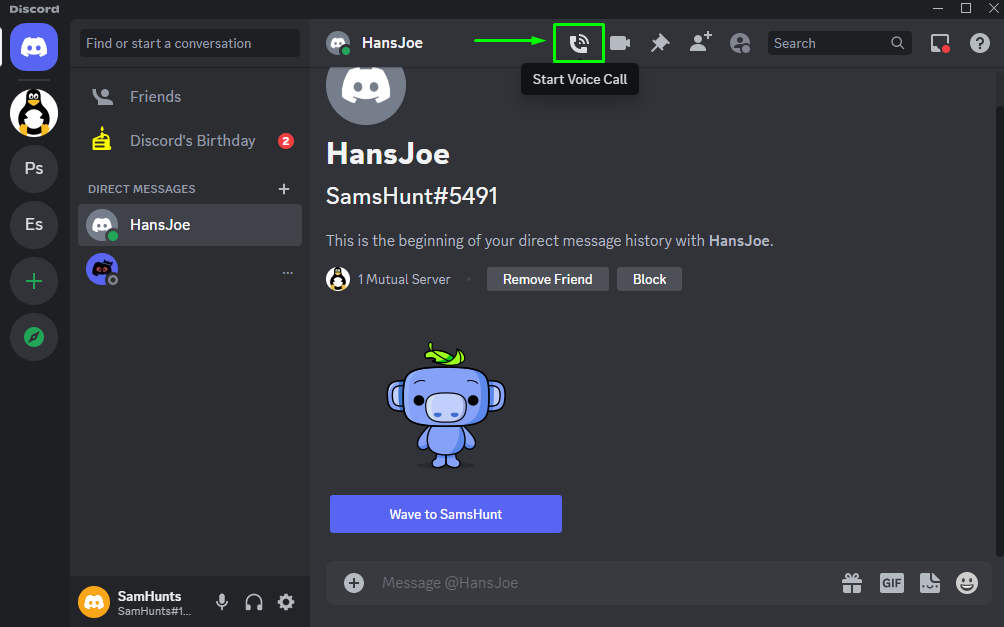The height and width of the screenshot is (627, 1004).
Task: Click the Remove Friend button
Action: point(547,279)
